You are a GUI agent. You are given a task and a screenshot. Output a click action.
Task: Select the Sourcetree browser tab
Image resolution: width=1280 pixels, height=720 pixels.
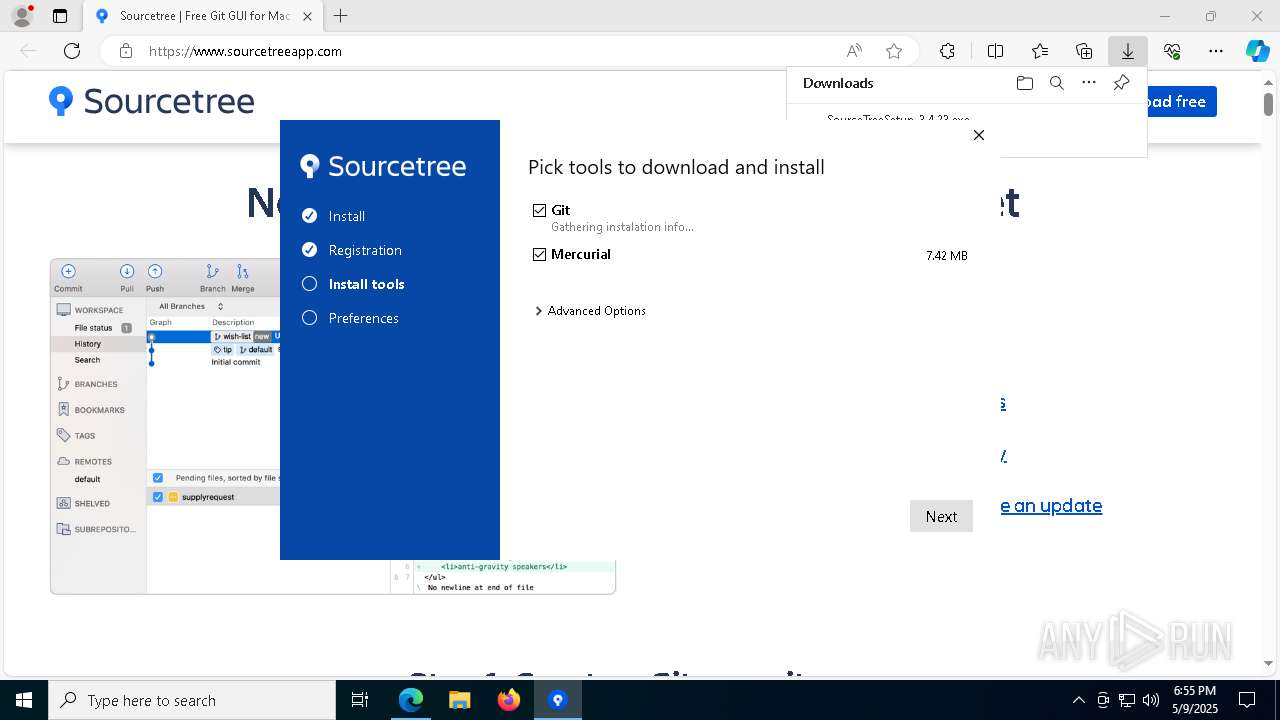tap(203, 16)
